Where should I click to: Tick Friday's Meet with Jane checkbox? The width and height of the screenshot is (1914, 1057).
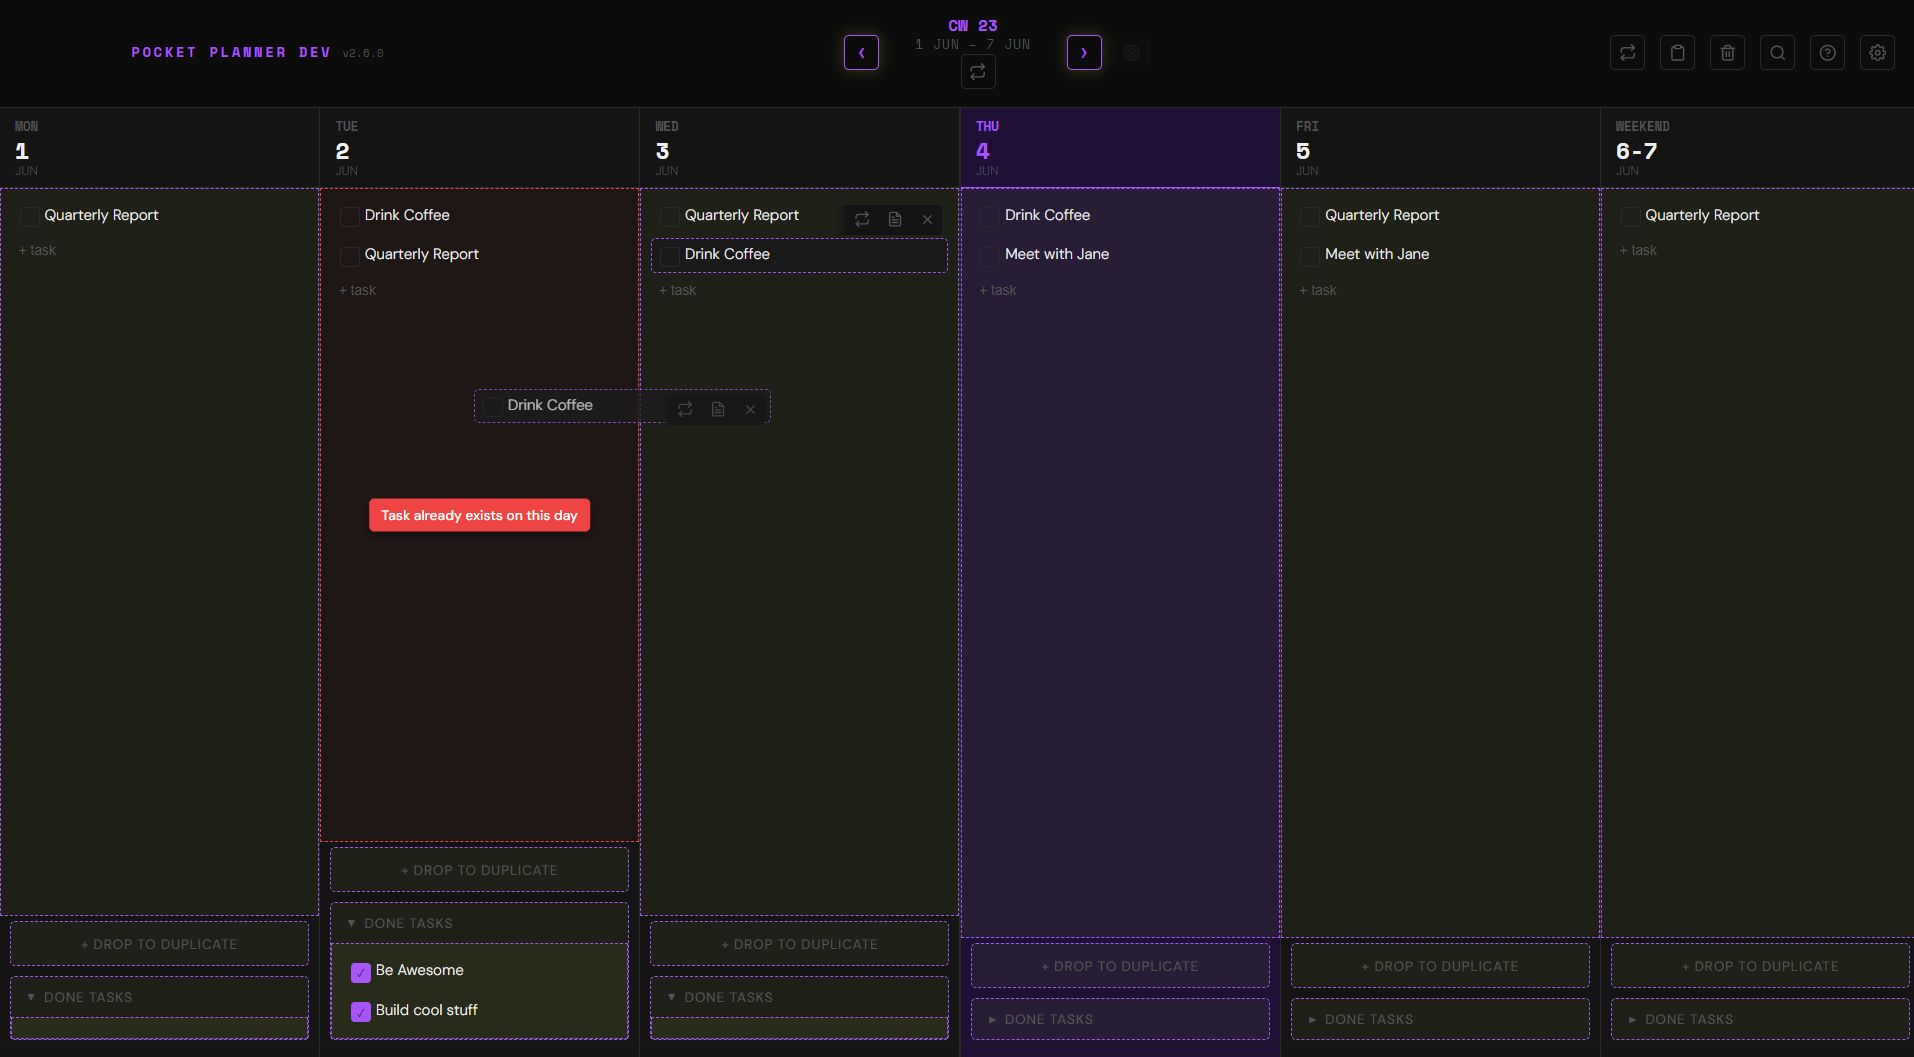point(1310,256)
